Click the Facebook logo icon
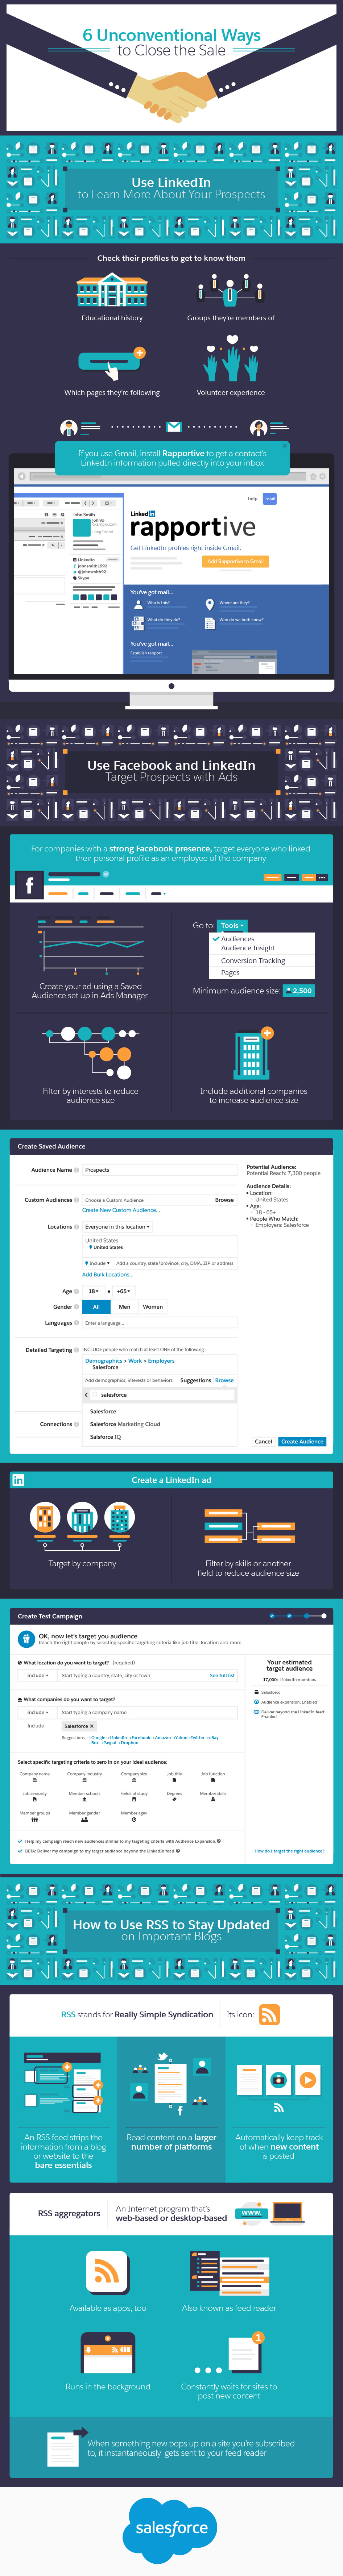This screenshot has width=343, height=2576. pos(28,885)
